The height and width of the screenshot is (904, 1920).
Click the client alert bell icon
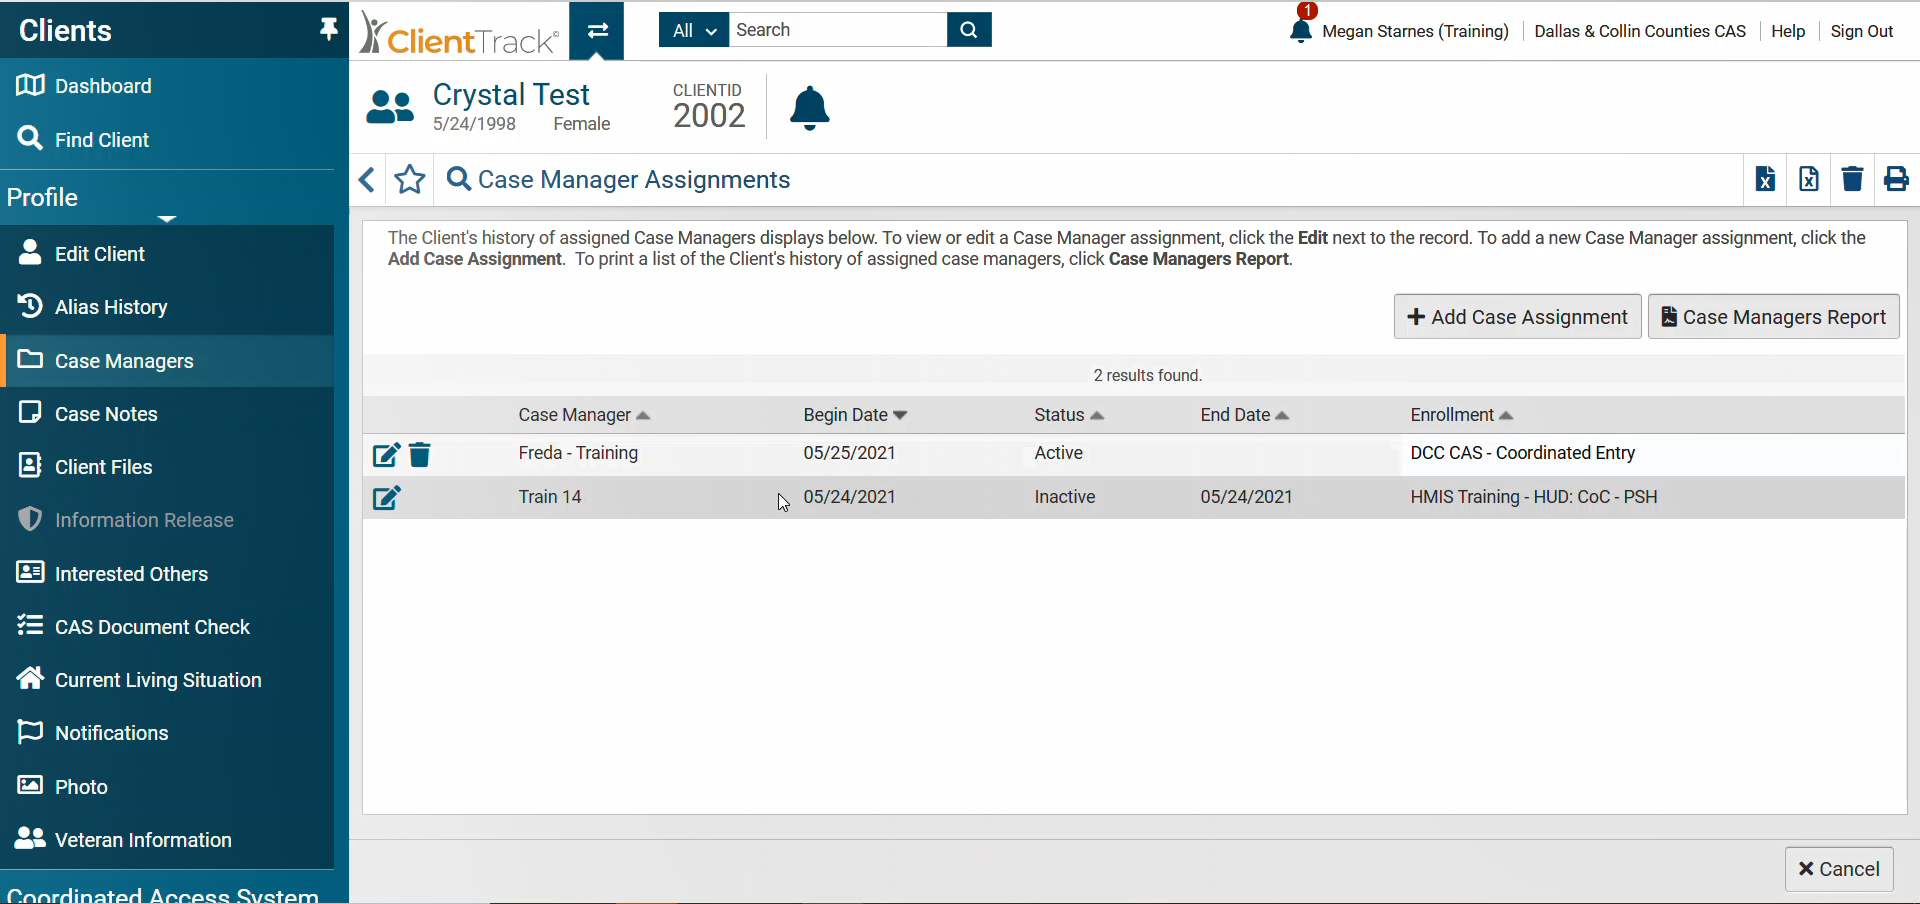810,108
